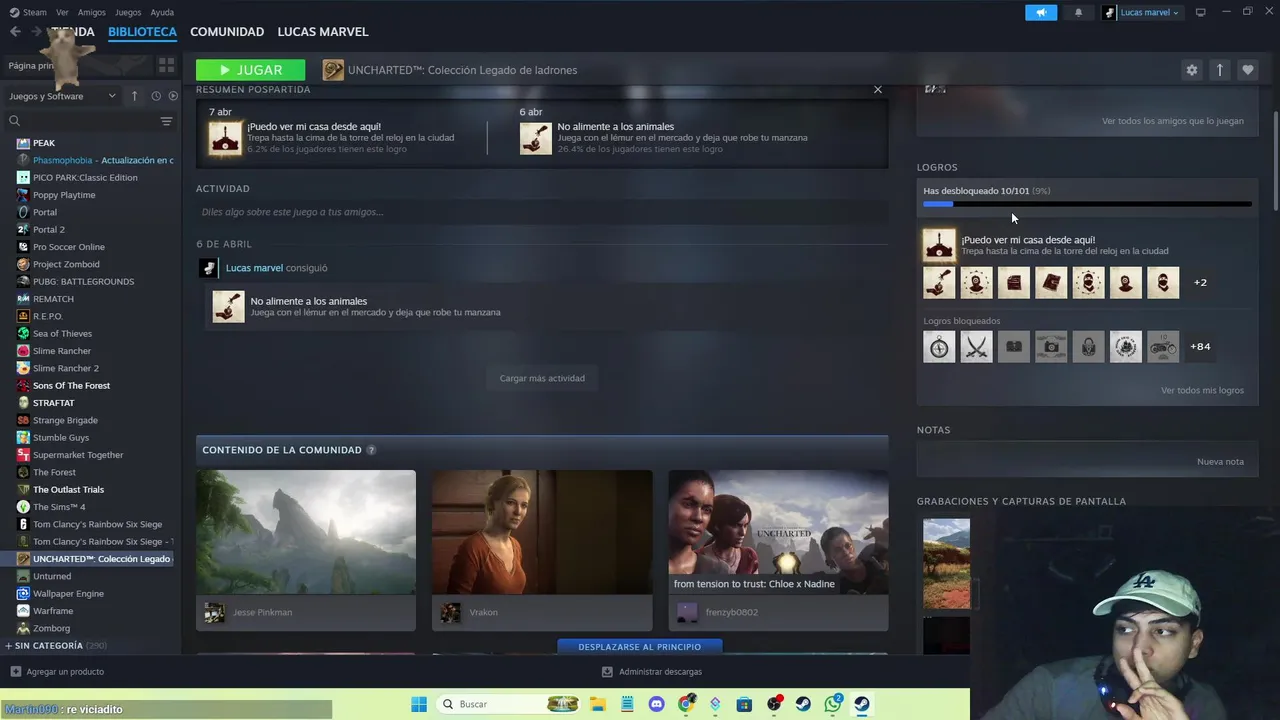Expand the Sin categoría section
The height and width of the screenshot is (720, 1280).
(55, 646)
